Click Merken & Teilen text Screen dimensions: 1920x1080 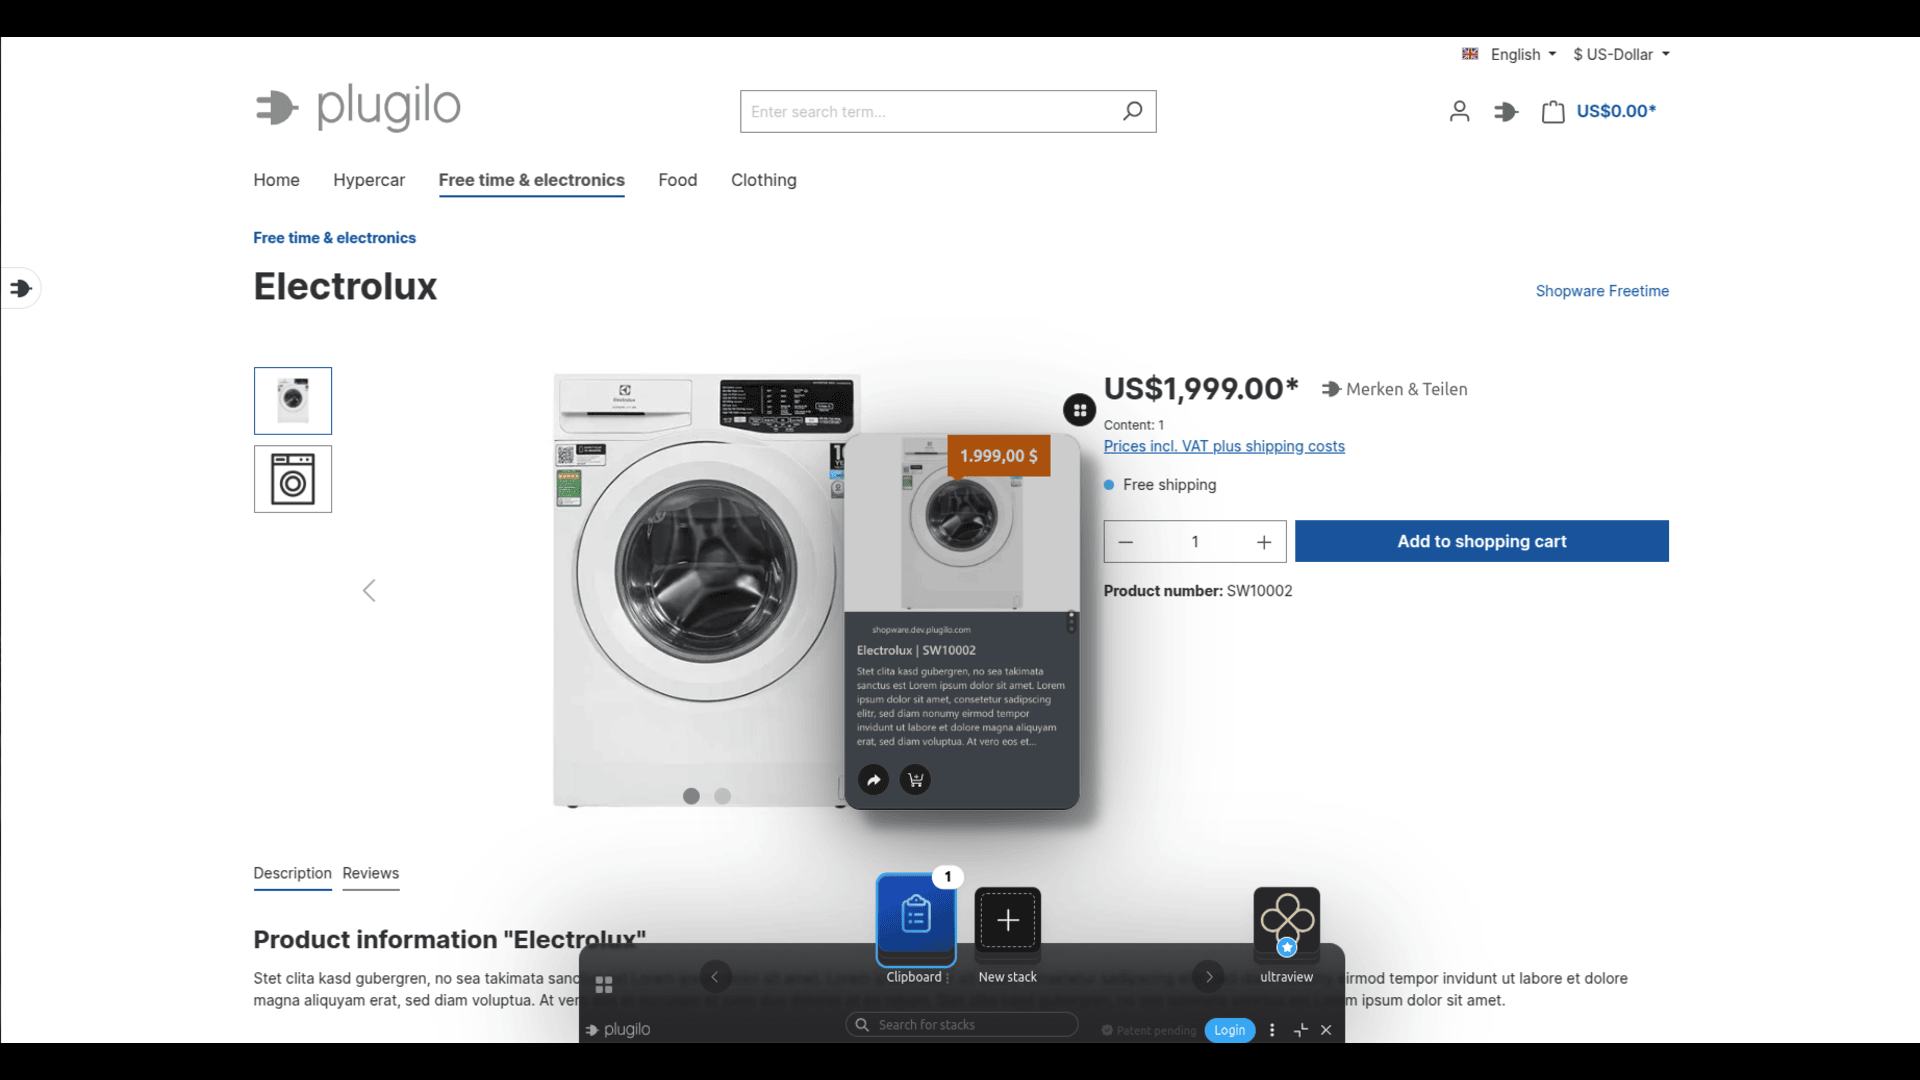1406,389
